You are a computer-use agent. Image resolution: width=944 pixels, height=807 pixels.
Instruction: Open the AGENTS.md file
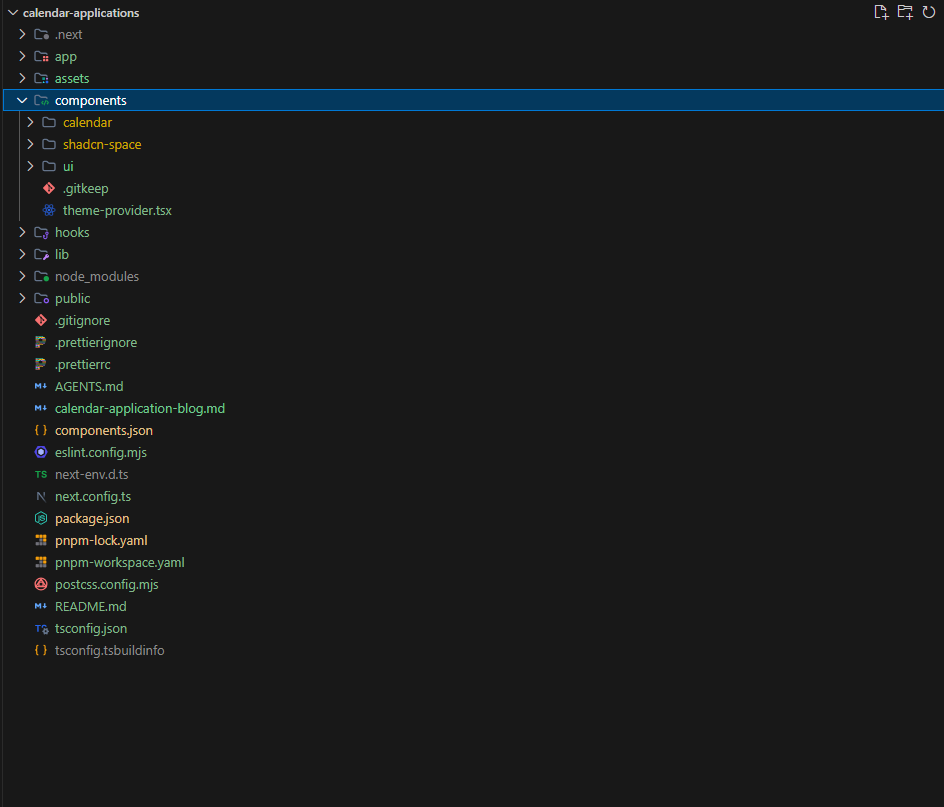click(x=89, y=387)
